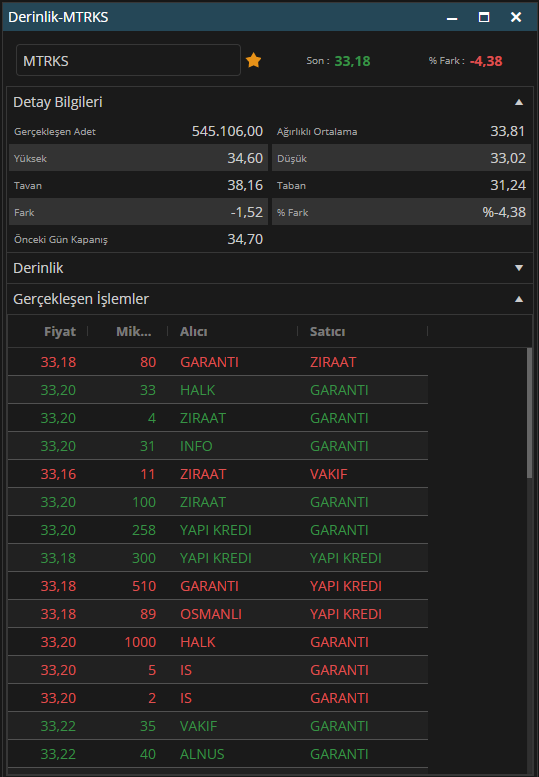
Task: Select trade row with quantity 80
Action: click(218, 362)
